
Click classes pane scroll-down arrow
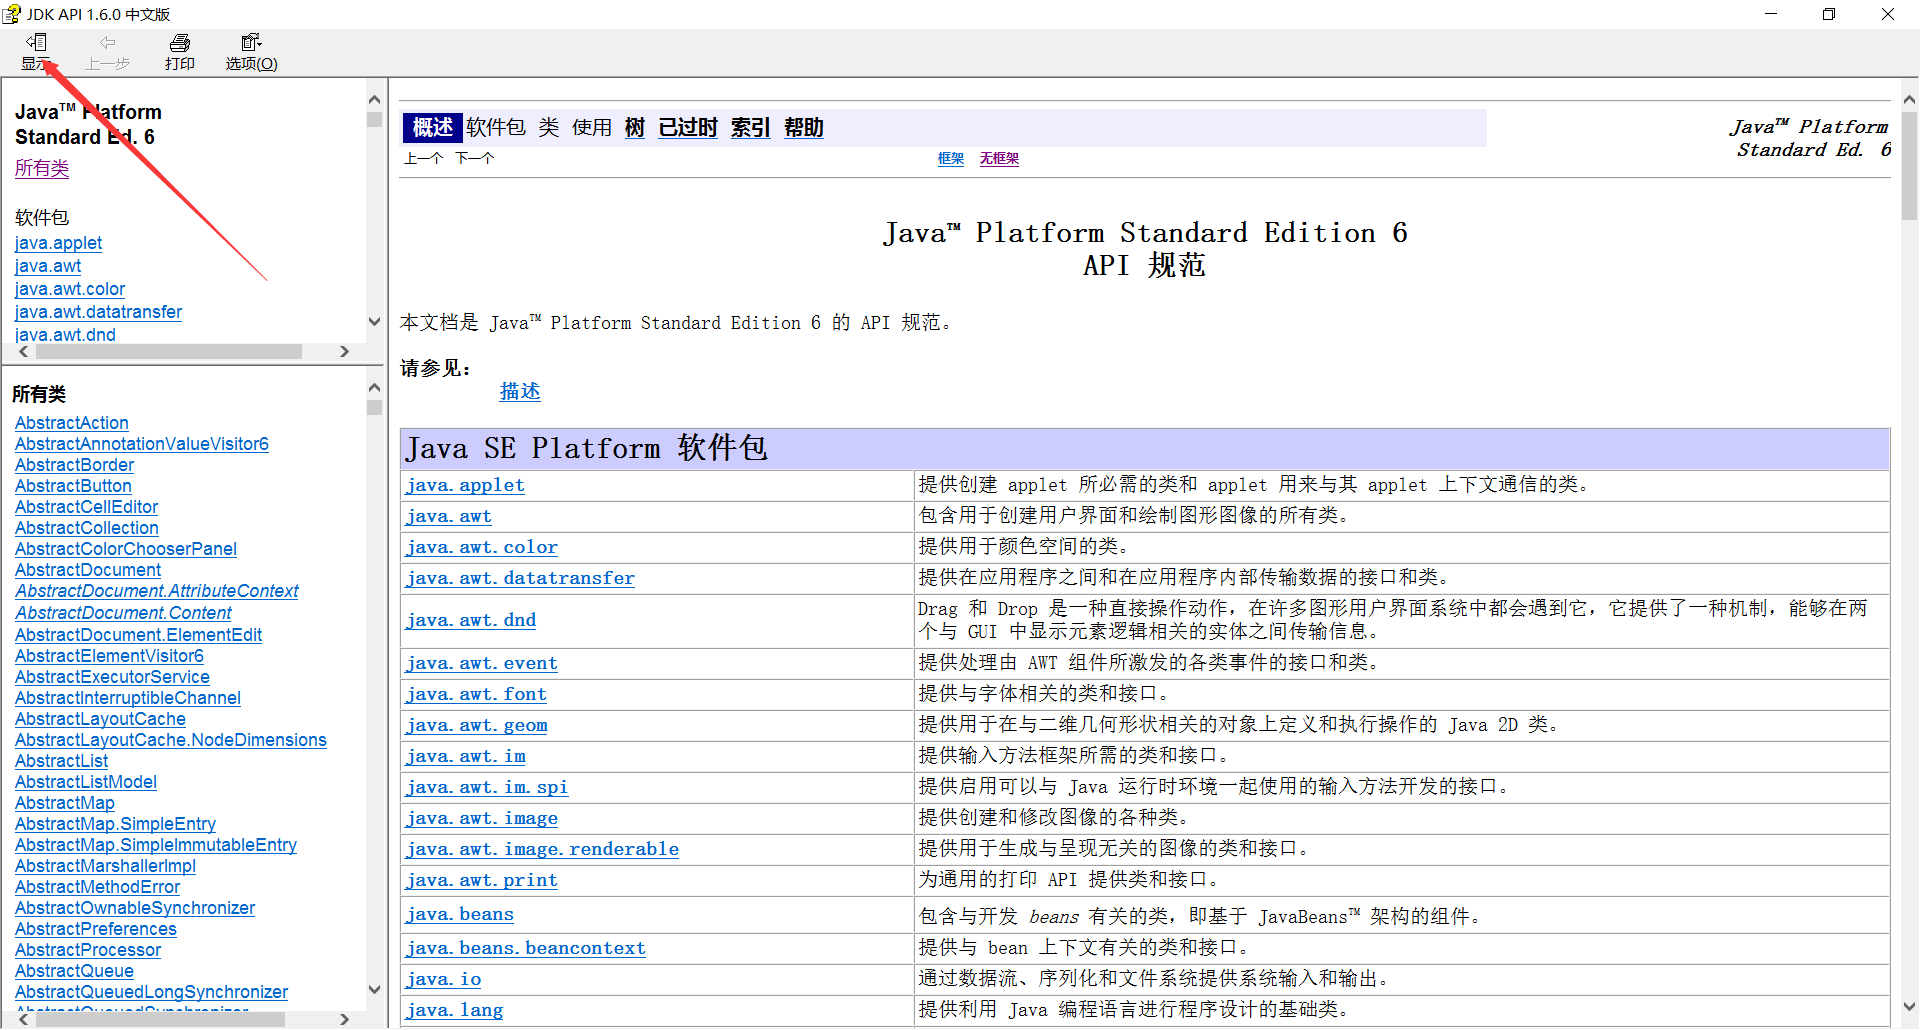(374, 990)
